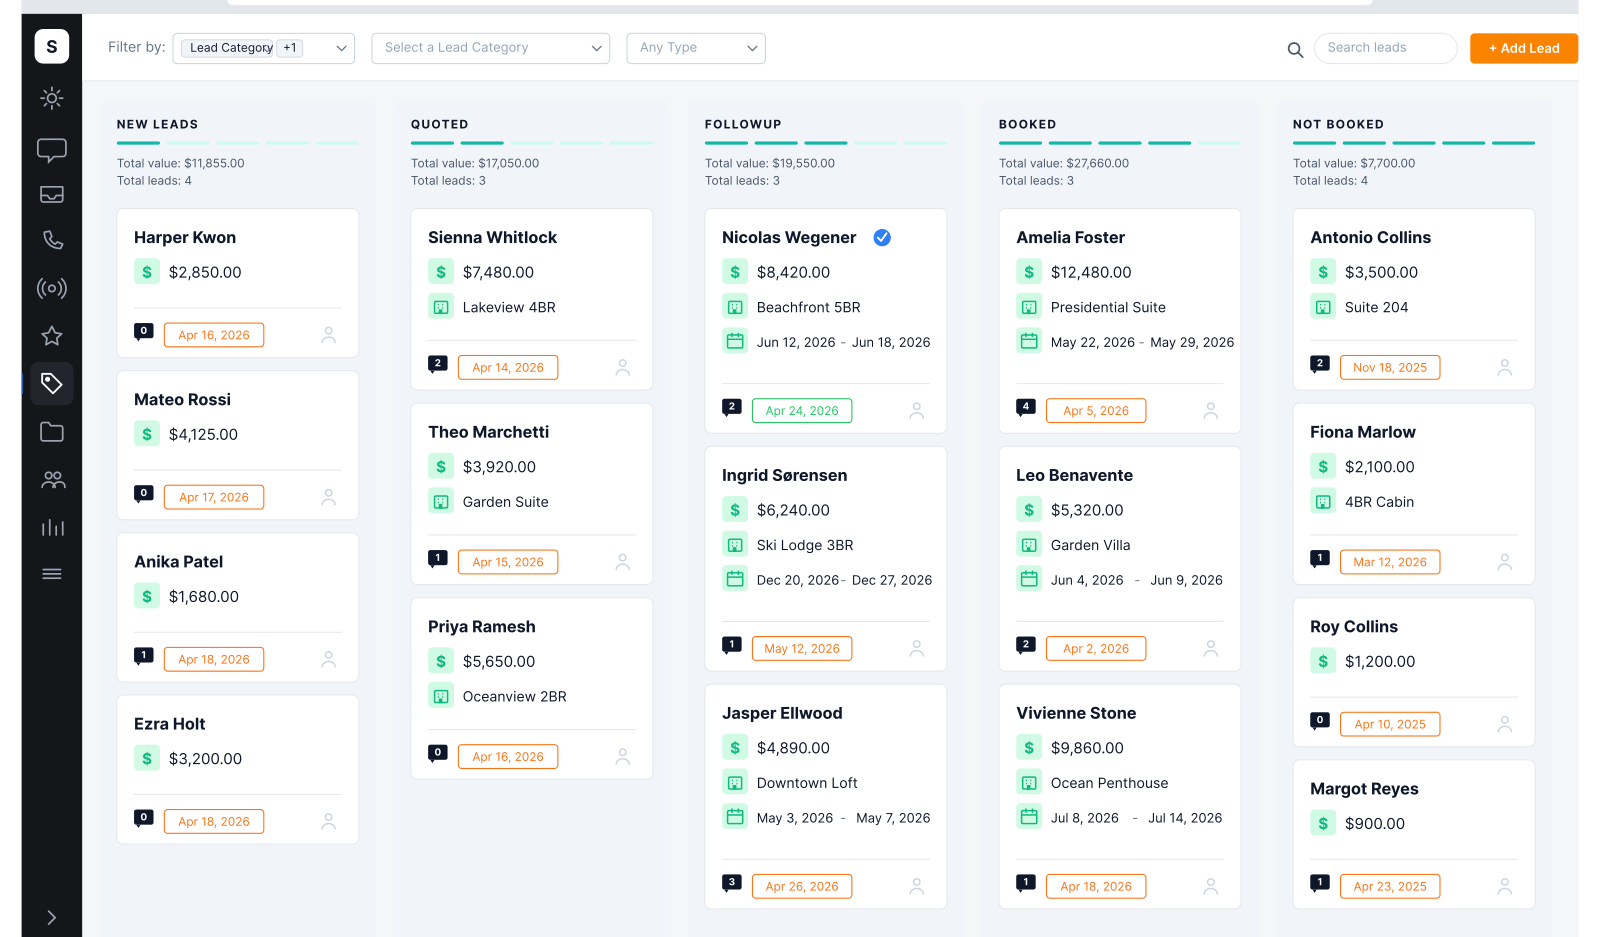Open comments badge on Jasper Ellwood card
Image resolution: width=1600 pixels, height=937 pixels.
pyautogui.click(x=732, y=883)
